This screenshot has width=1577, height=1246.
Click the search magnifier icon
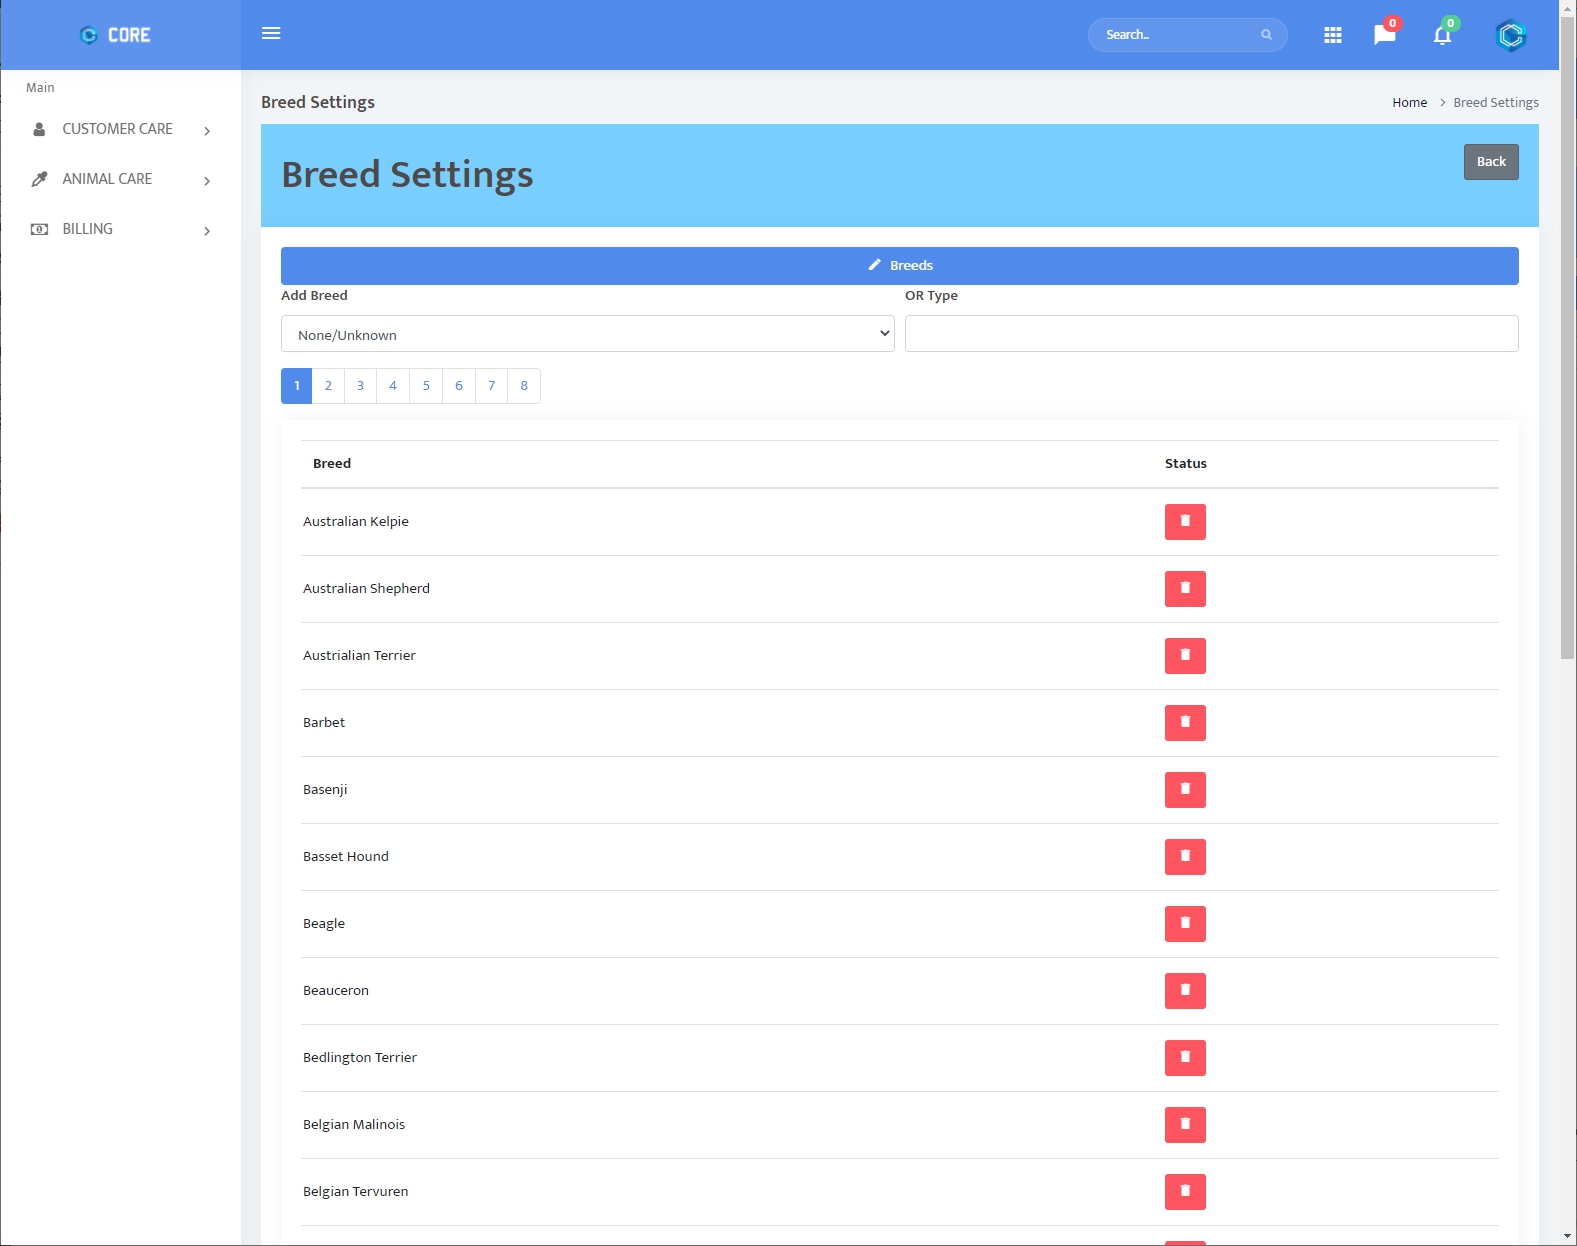pyautogui.click(x=1266, y=35)
